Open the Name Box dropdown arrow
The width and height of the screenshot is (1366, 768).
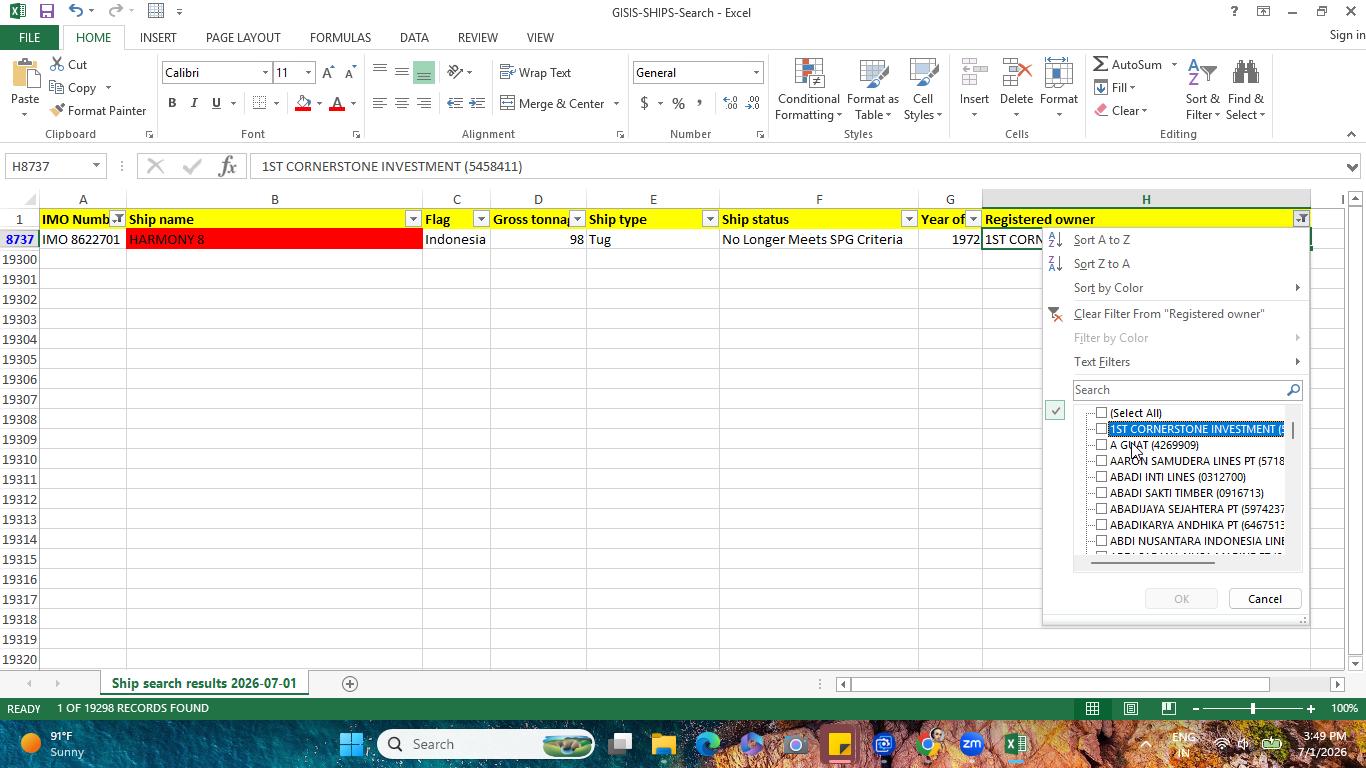[x=96, y=166]
